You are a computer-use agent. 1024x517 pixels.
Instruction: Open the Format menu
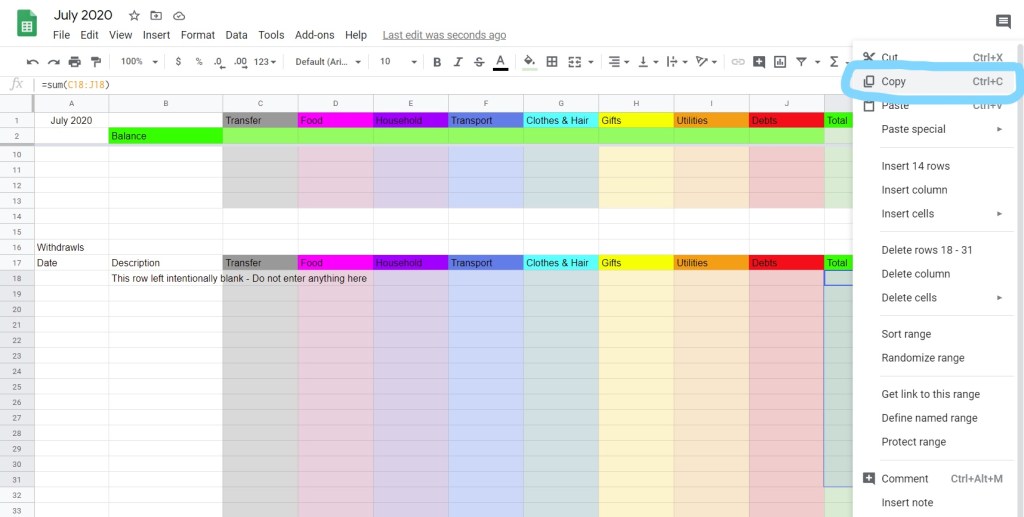(198, 35)
